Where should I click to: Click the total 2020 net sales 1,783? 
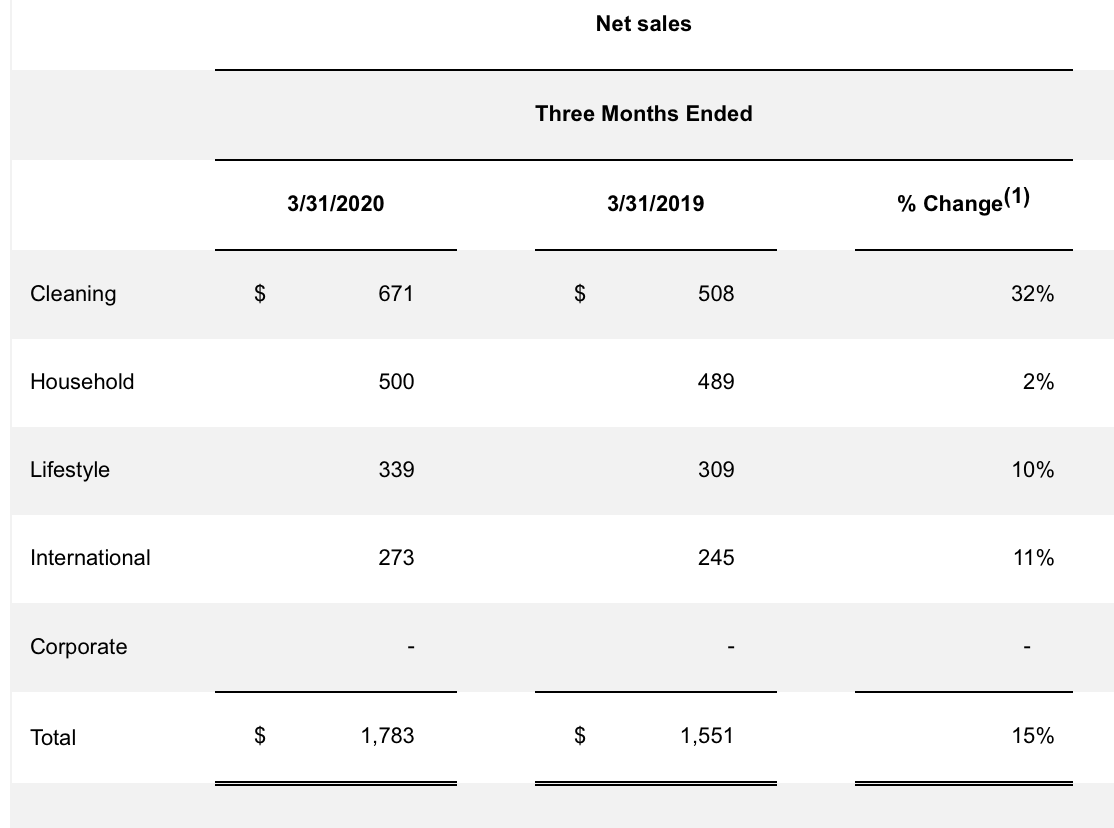click(386, 736)
